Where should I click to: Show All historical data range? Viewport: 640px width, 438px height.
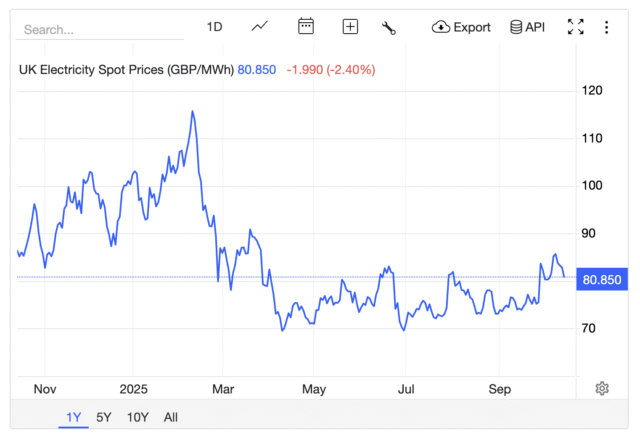(171, 417)
